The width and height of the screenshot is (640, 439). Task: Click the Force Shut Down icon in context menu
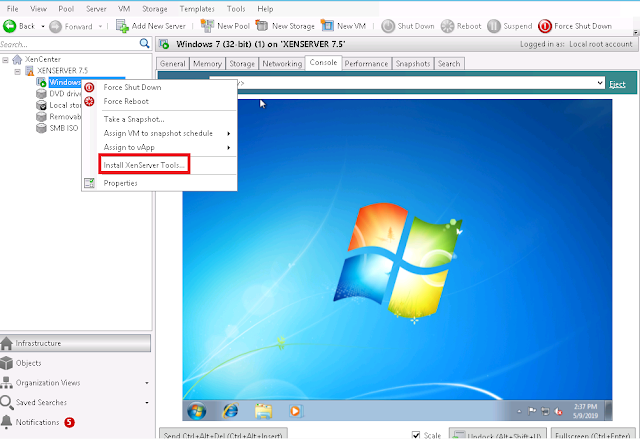[x=89, y=87]
